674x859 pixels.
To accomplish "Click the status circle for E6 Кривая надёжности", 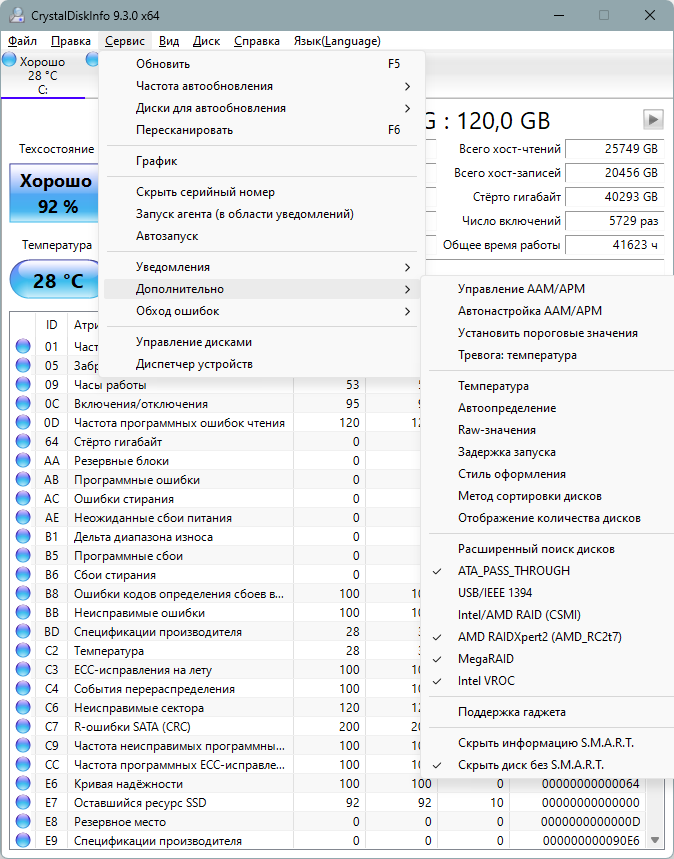I will coord(23,783).
